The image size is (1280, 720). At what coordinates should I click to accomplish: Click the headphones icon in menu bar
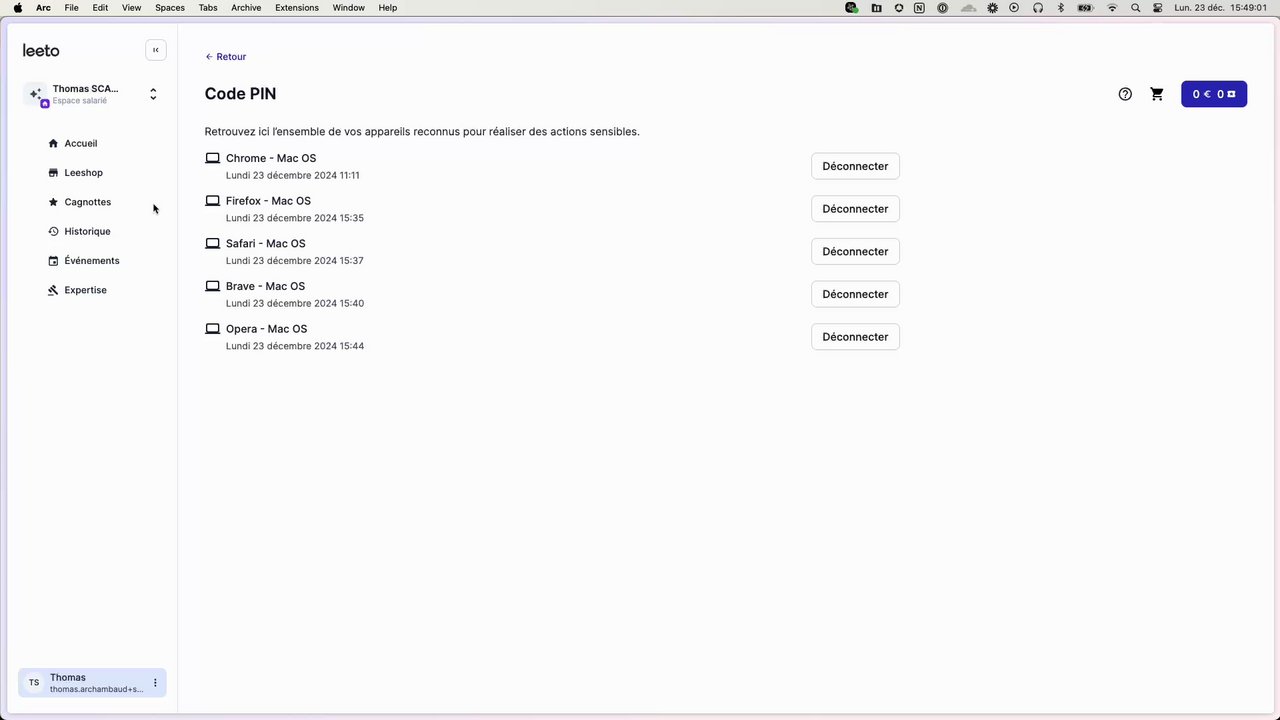(x=1038, y=8)
